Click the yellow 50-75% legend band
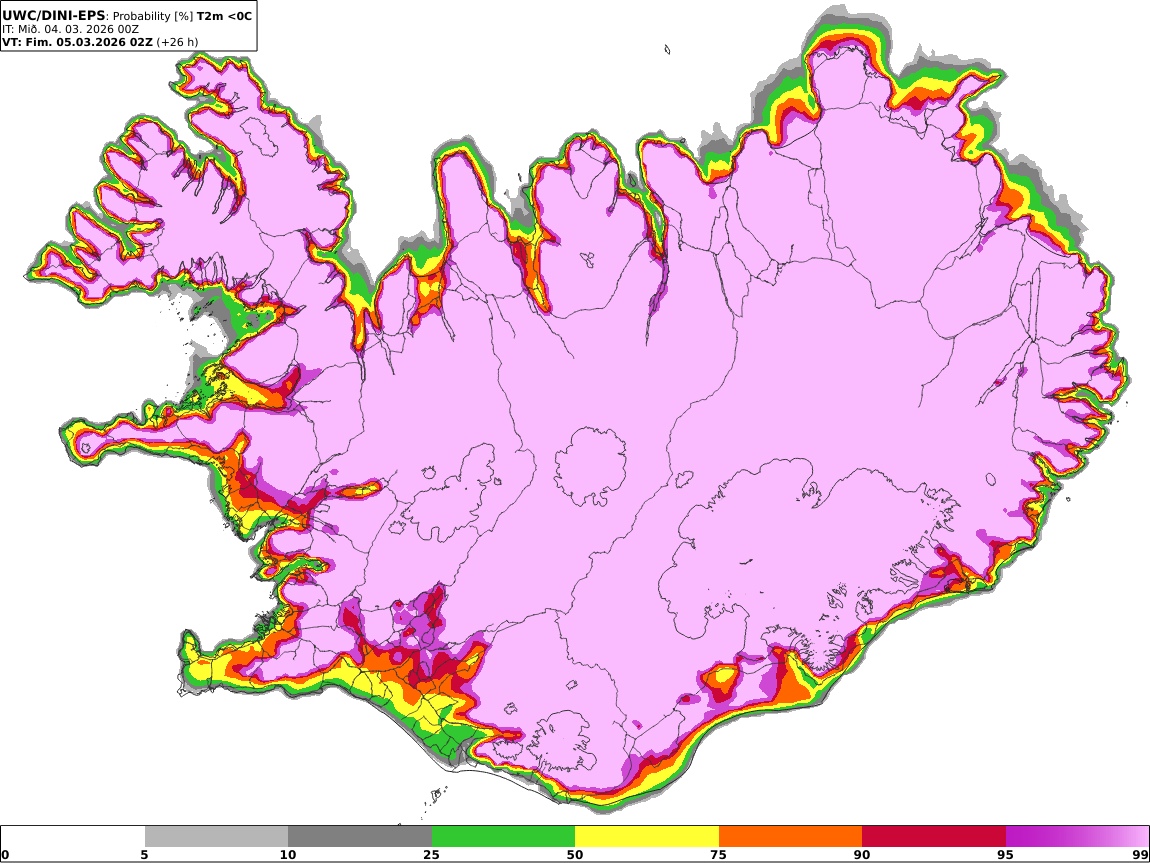This screenshot has height=863, width=1150. [647, 836]
